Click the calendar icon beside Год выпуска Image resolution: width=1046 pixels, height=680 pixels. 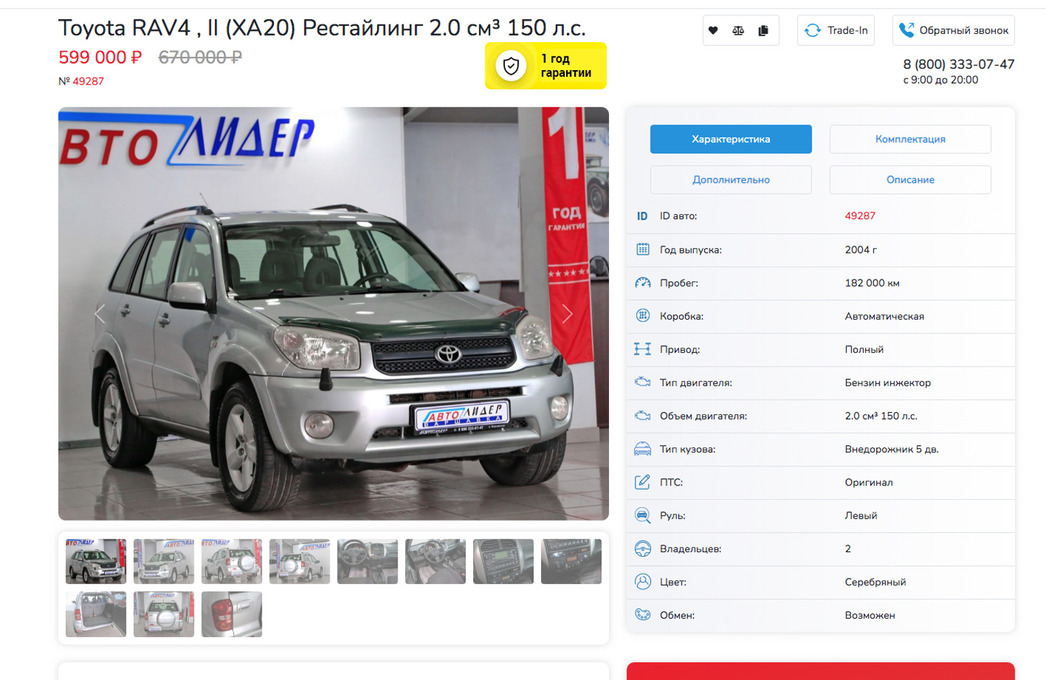click(x=642, y=250)
